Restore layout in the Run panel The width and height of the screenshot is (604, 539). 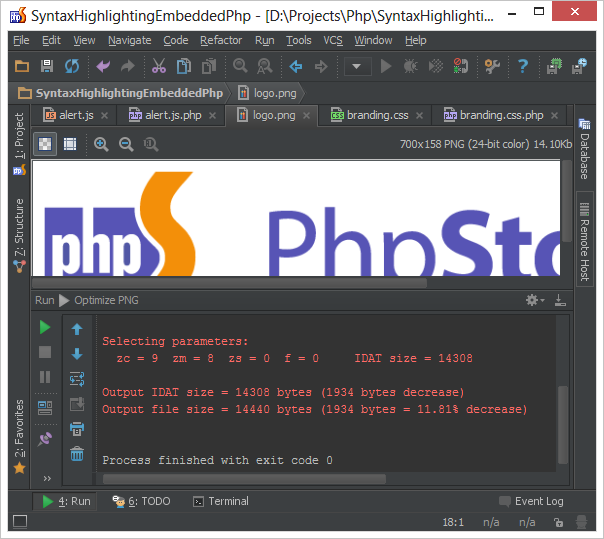coord(45,408)
